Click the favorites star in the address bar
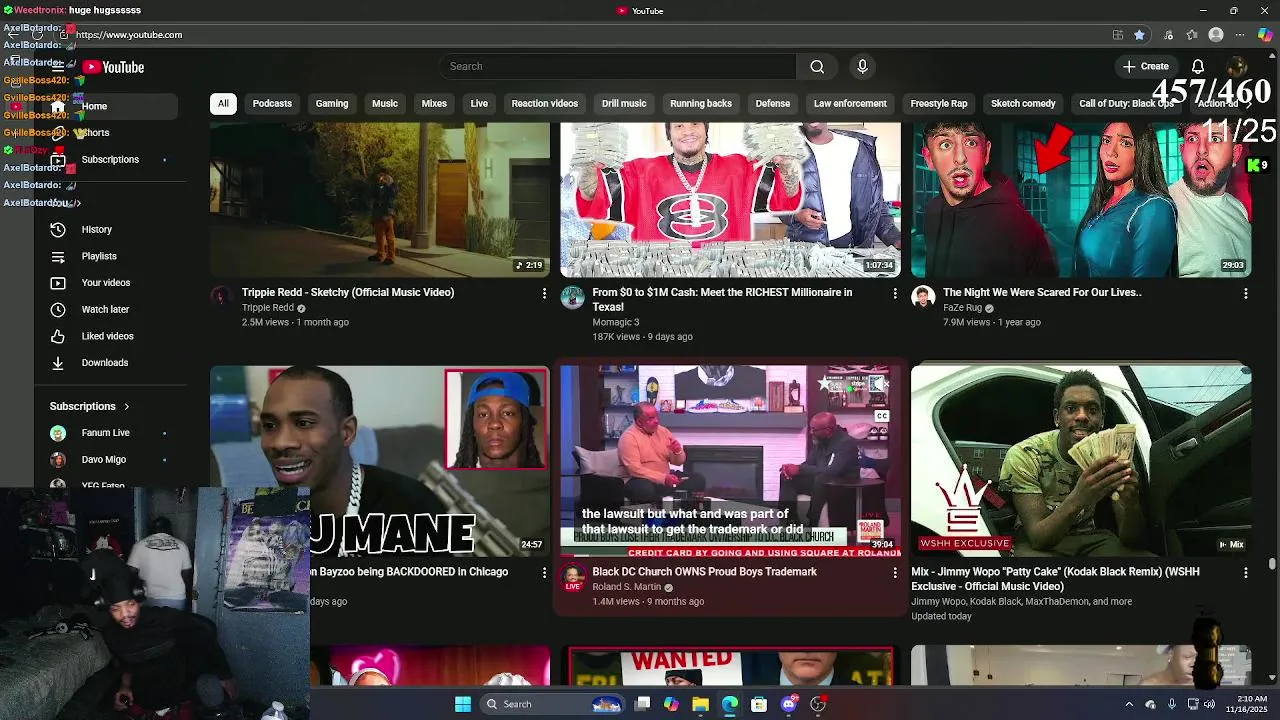 [1139, 34]
